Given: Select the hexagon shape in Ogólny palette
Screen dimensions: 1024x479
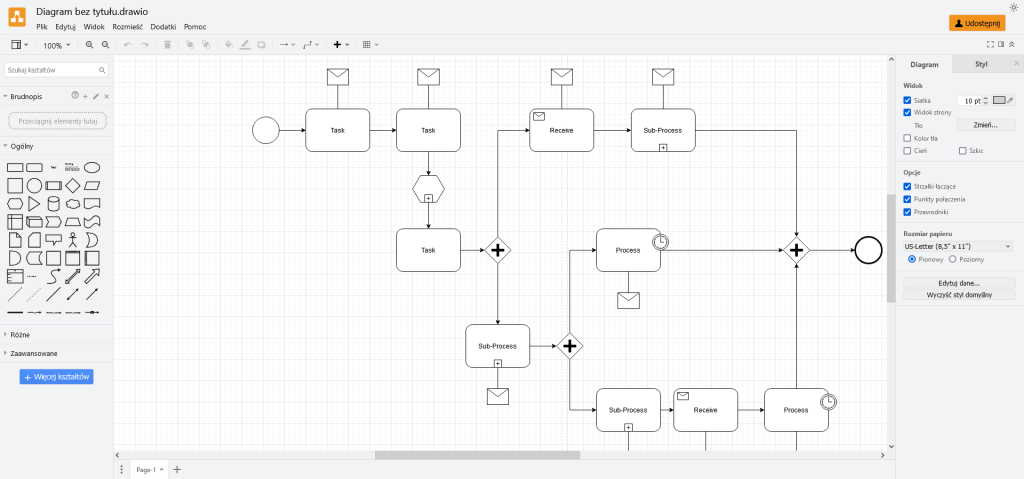Looking at the screenshot, I should click(15, 204).
